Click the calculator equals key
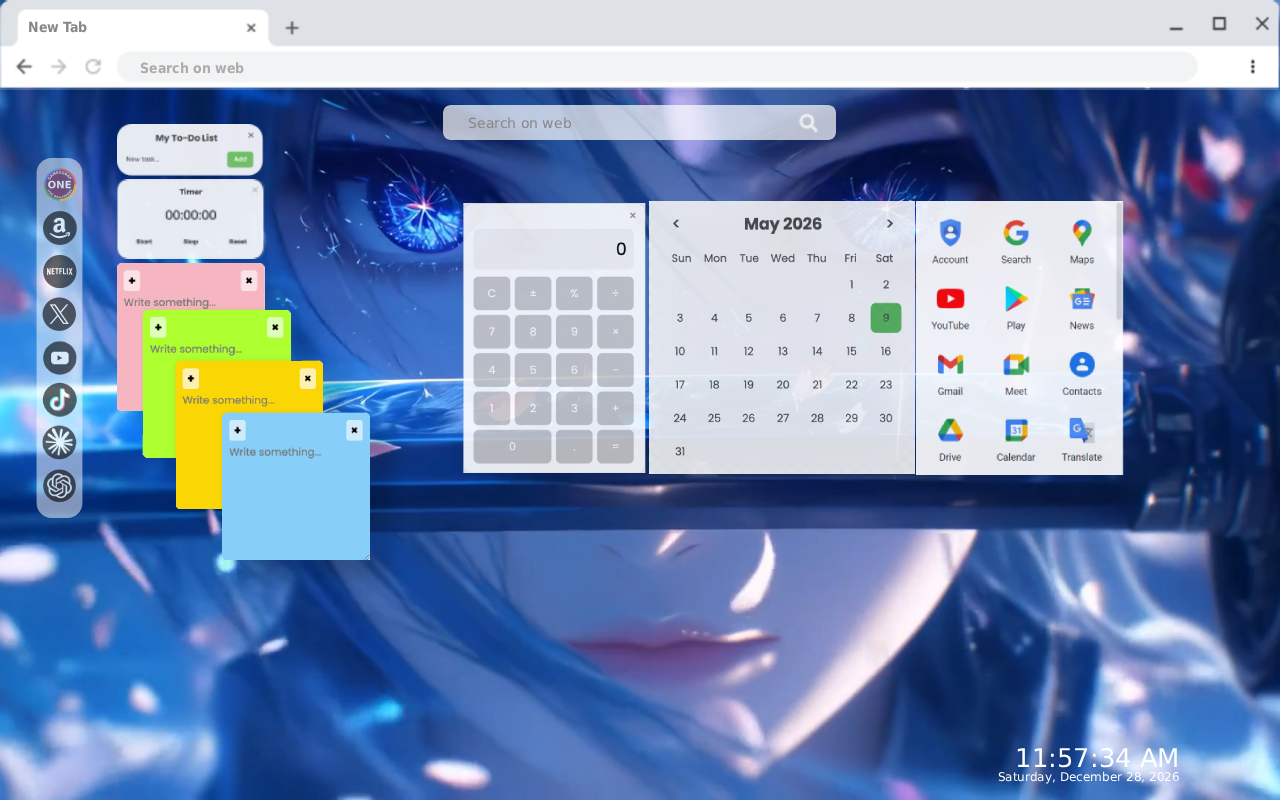 [615, 447]
